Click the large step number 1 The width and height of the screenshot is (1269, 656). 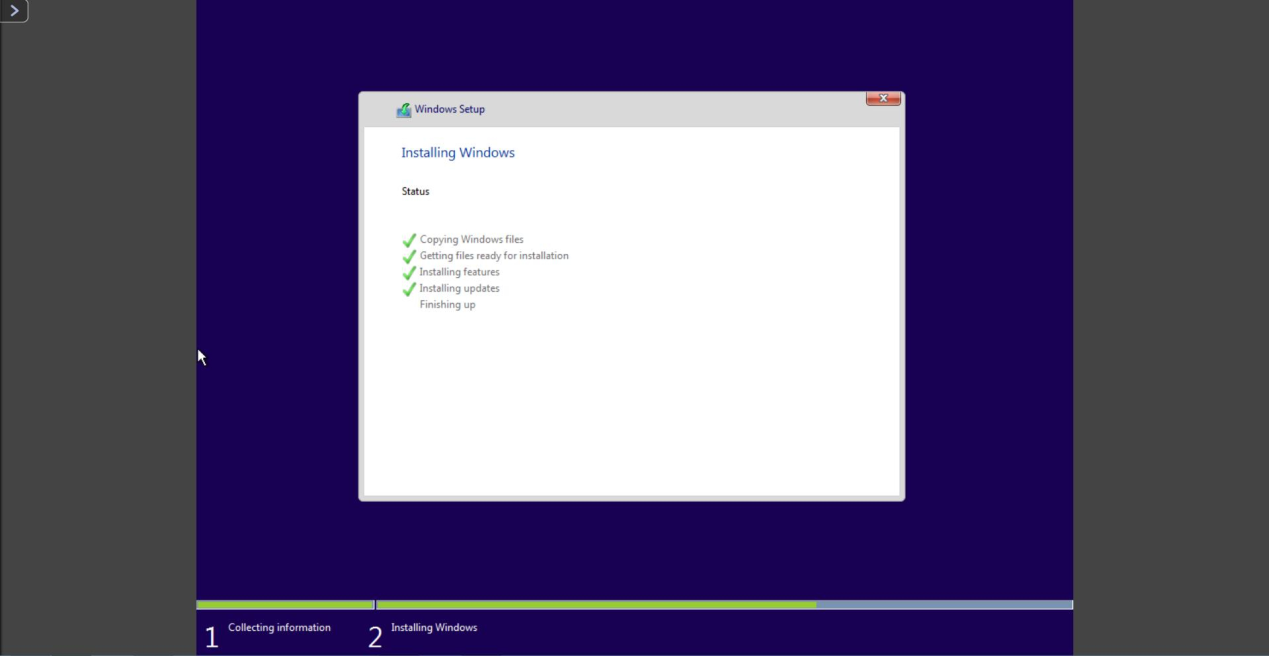click(211, 637)
